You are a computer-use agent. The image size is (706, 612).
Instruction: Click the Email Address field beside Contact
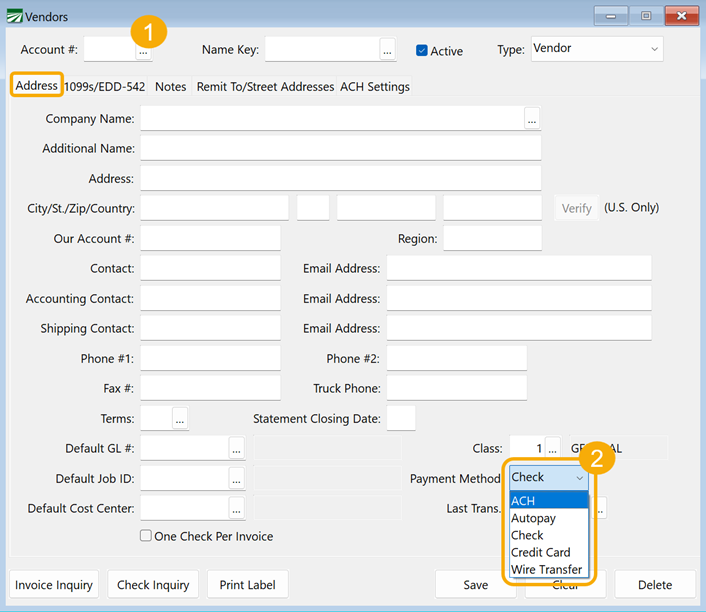[x=518, y=268]
